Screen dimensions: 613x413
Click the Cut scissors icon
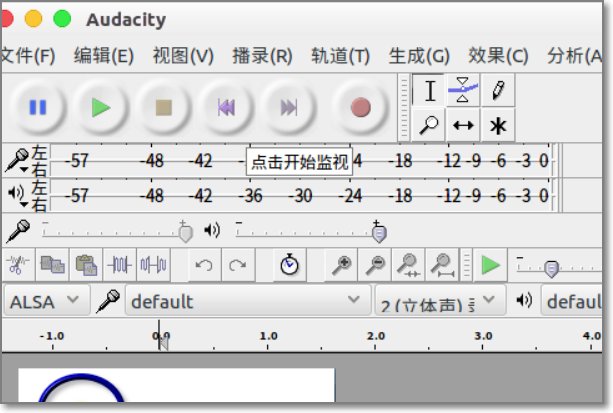point(18,265)
